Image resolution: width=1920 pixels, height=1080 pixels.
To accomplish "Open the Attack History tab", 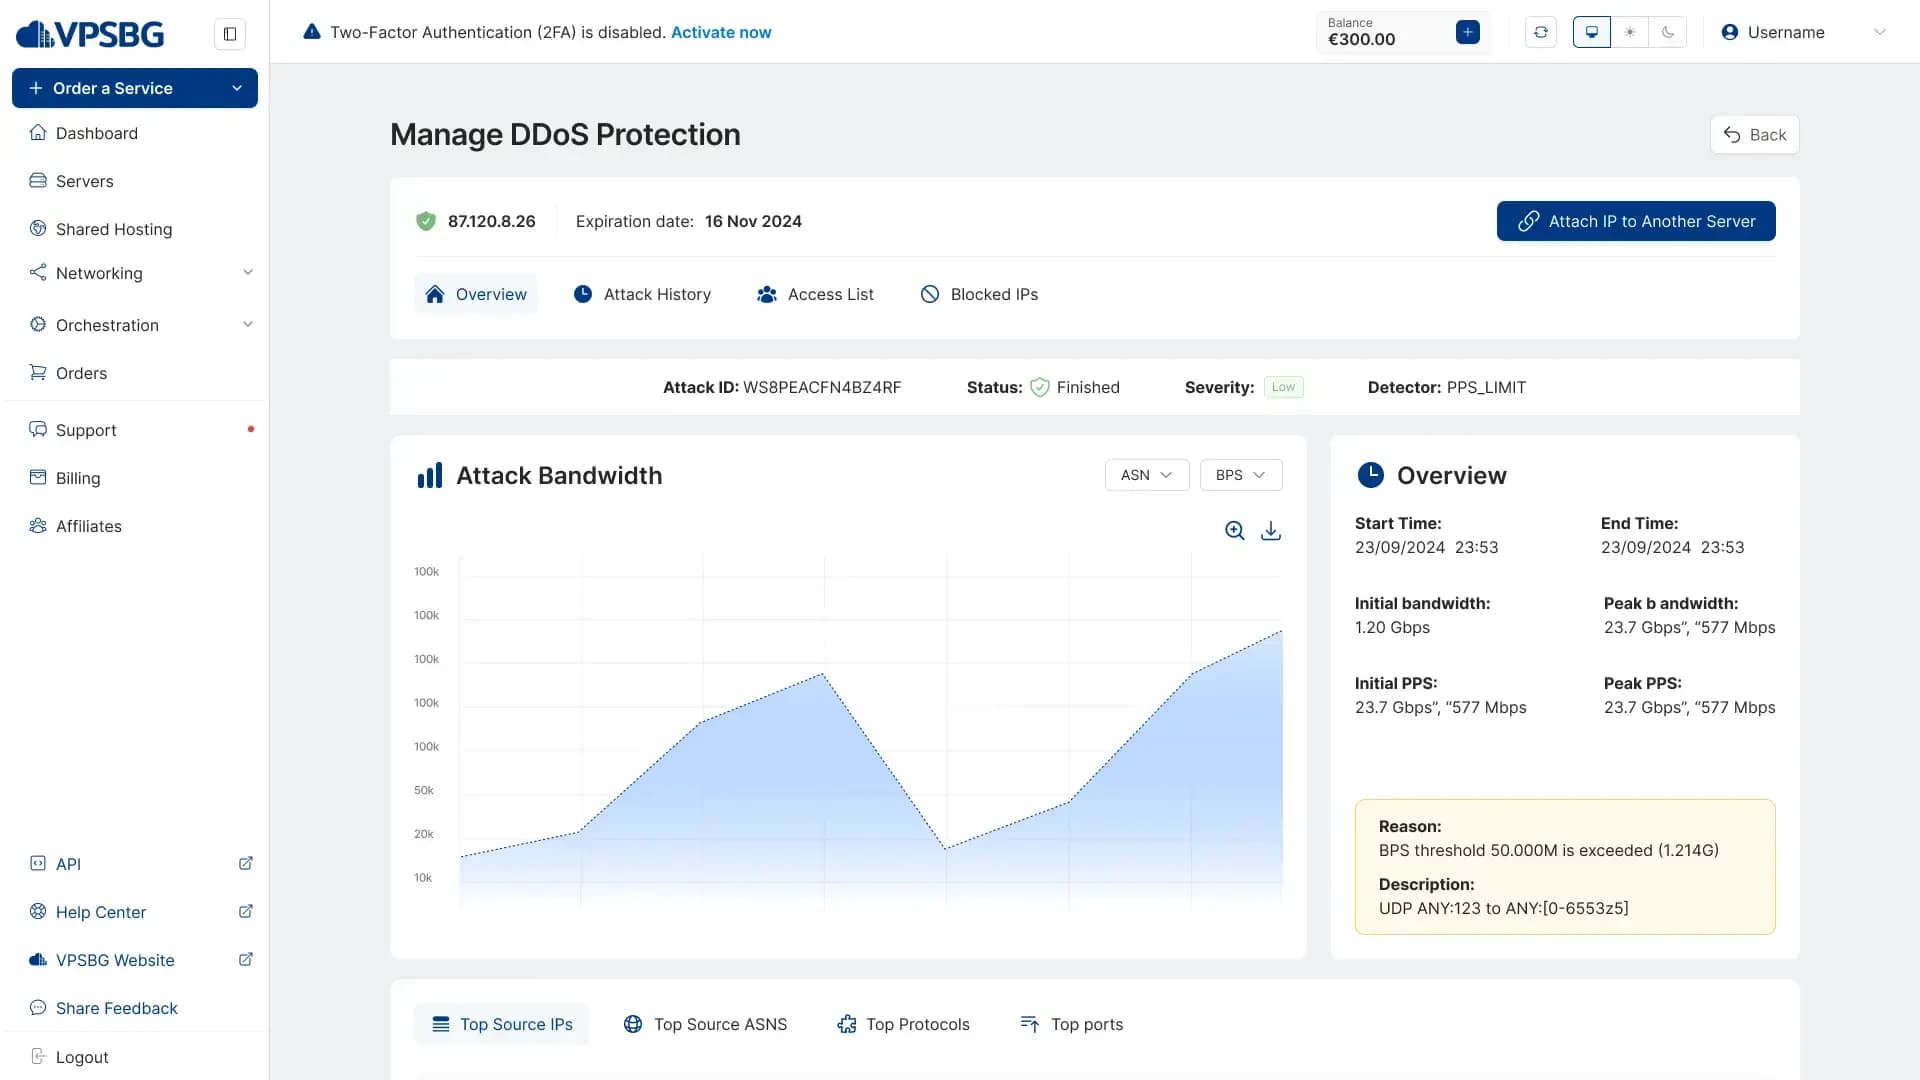I will coord(642,294).
